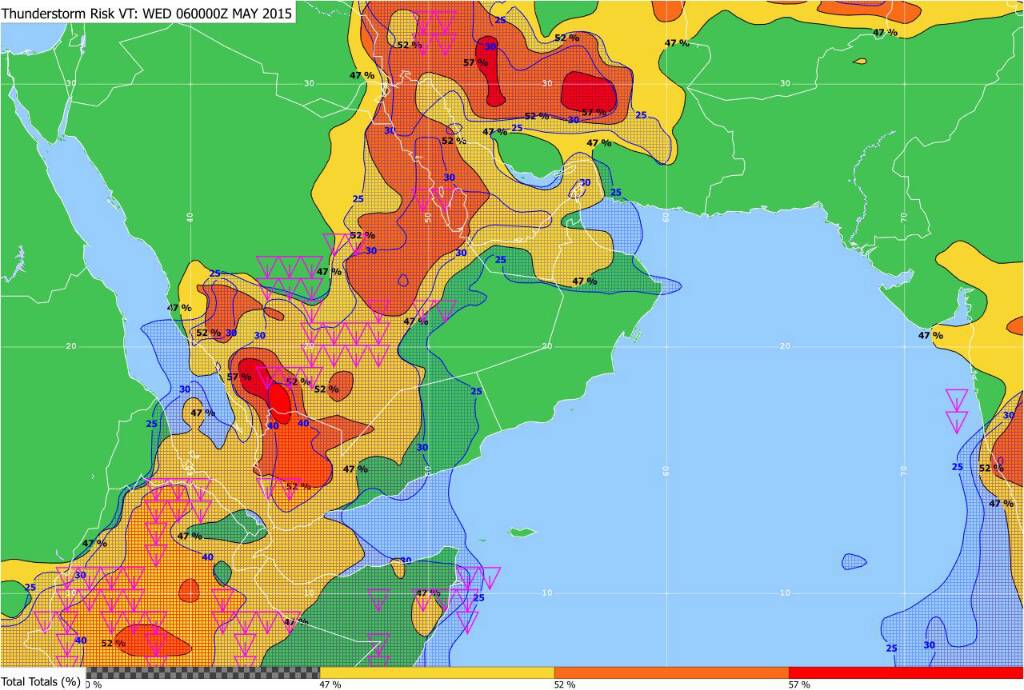
Task: Click the checkered 0% legend band
Action: click(x=203, y=672)
